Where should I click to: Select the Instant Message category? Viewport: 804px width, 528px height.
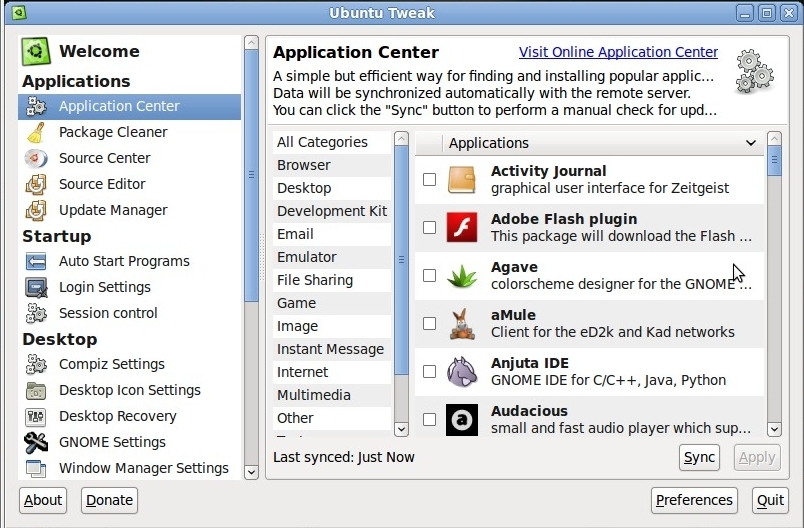coord(332,350)
